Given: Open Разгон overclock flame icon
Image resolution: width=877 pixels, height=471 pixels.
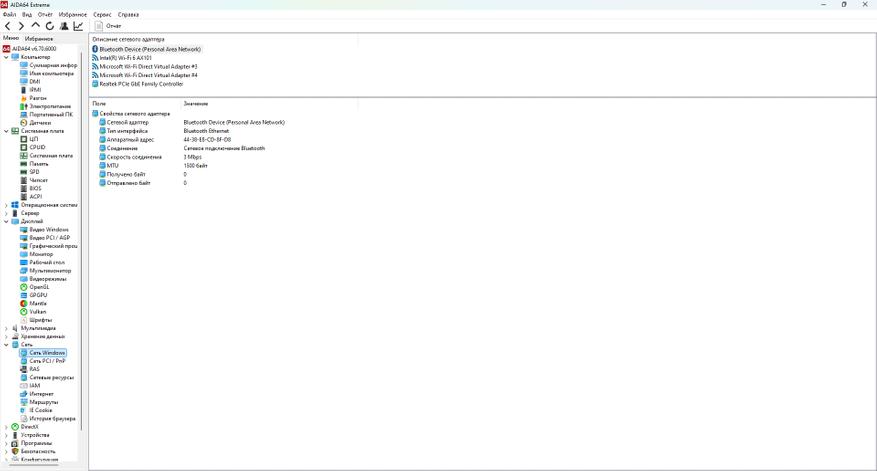Looking at the screenshot, I should coord(23,98).
